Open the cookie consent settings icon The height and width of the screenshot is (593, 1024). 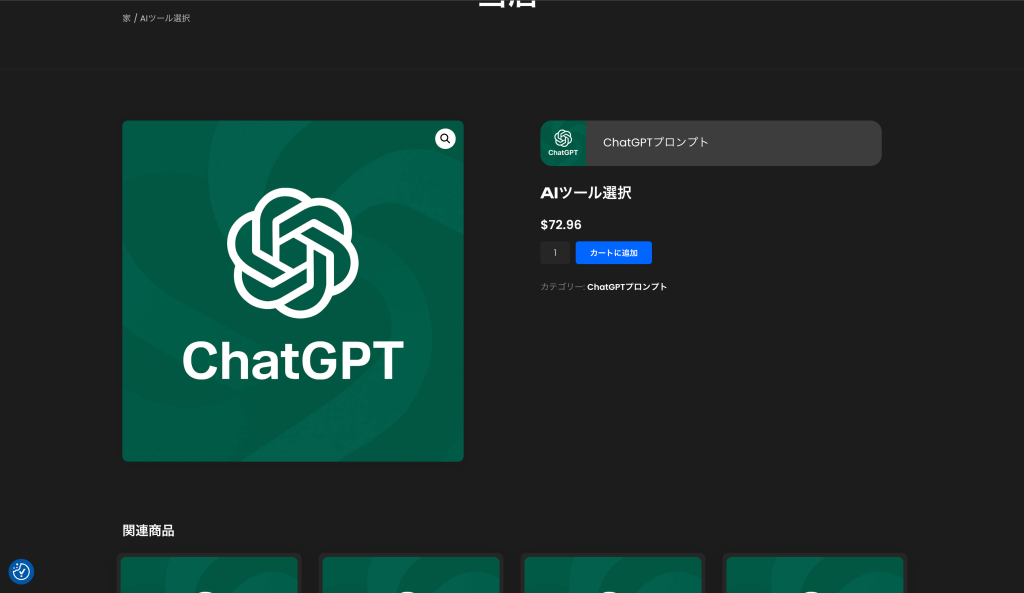[x=21, y=571]
